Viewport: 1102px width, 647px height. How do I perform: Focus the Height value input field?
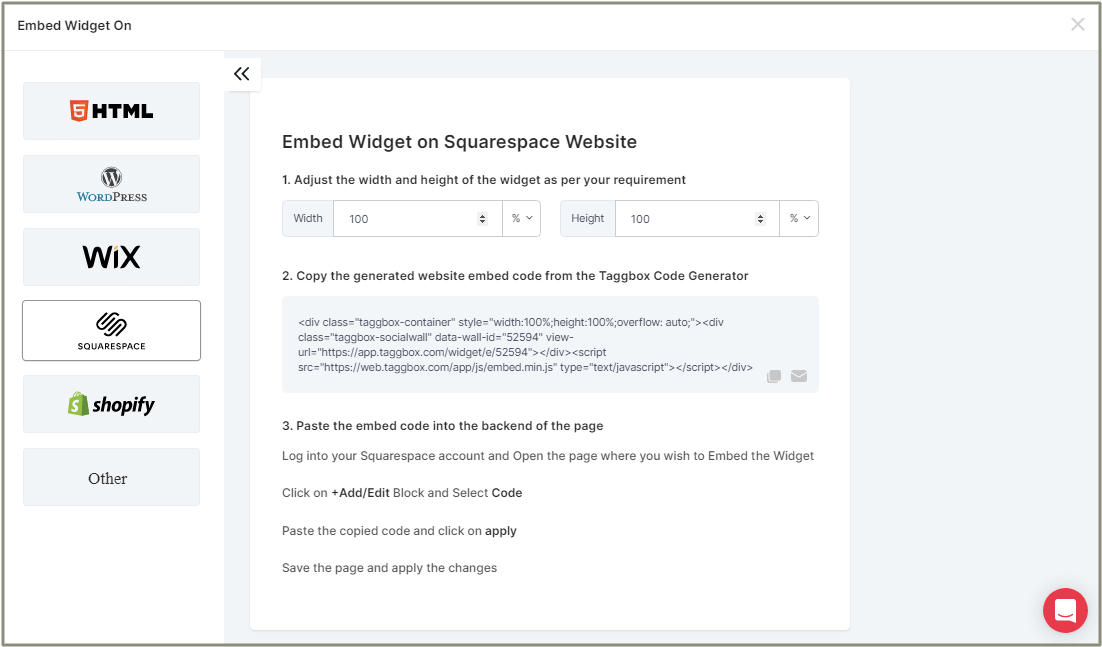point(685,219)
